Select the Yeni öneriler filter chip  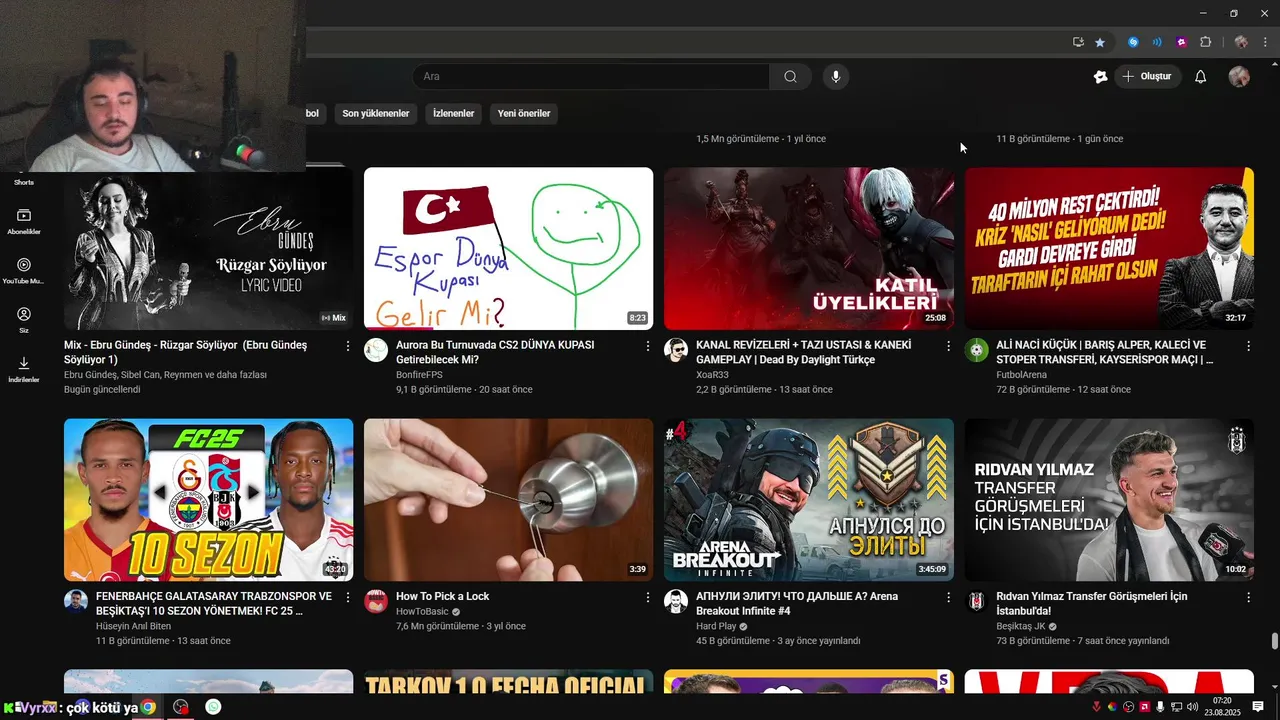pos(524,114)
